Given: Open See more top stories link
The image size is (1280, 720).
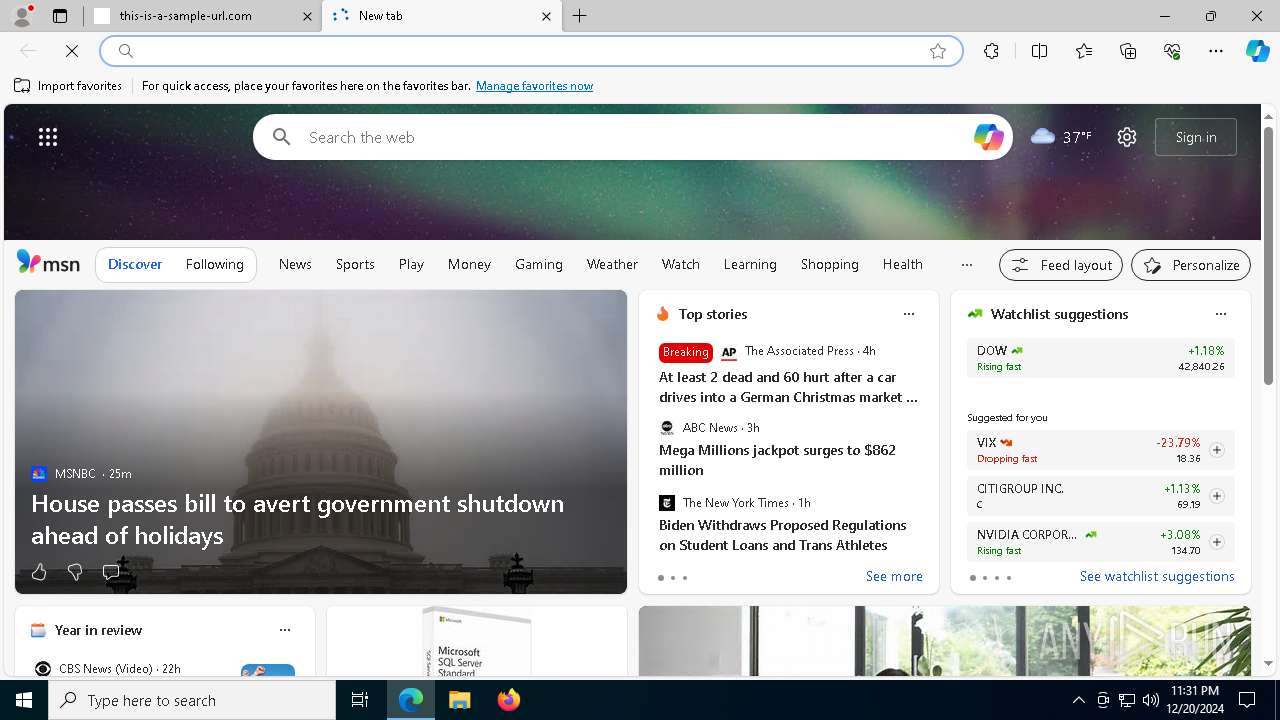Looking at the screenshot, I should pos(894,576).
